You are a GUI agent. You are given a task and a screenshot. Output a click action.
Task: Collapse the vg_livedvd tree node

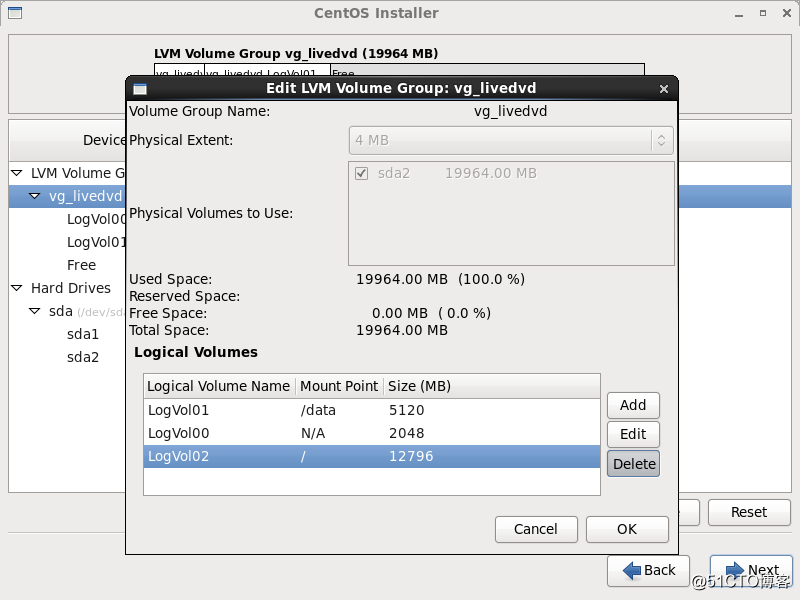coord(35,196)
